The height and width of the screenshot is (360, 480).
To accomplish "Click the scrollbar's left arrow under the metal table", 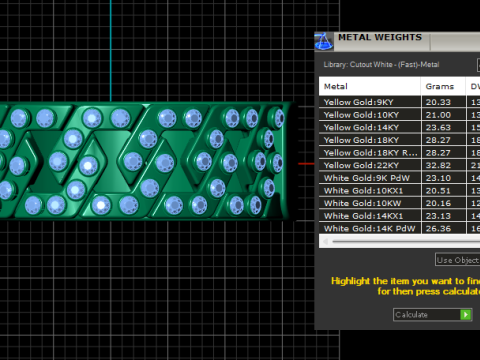I will 325,241.
